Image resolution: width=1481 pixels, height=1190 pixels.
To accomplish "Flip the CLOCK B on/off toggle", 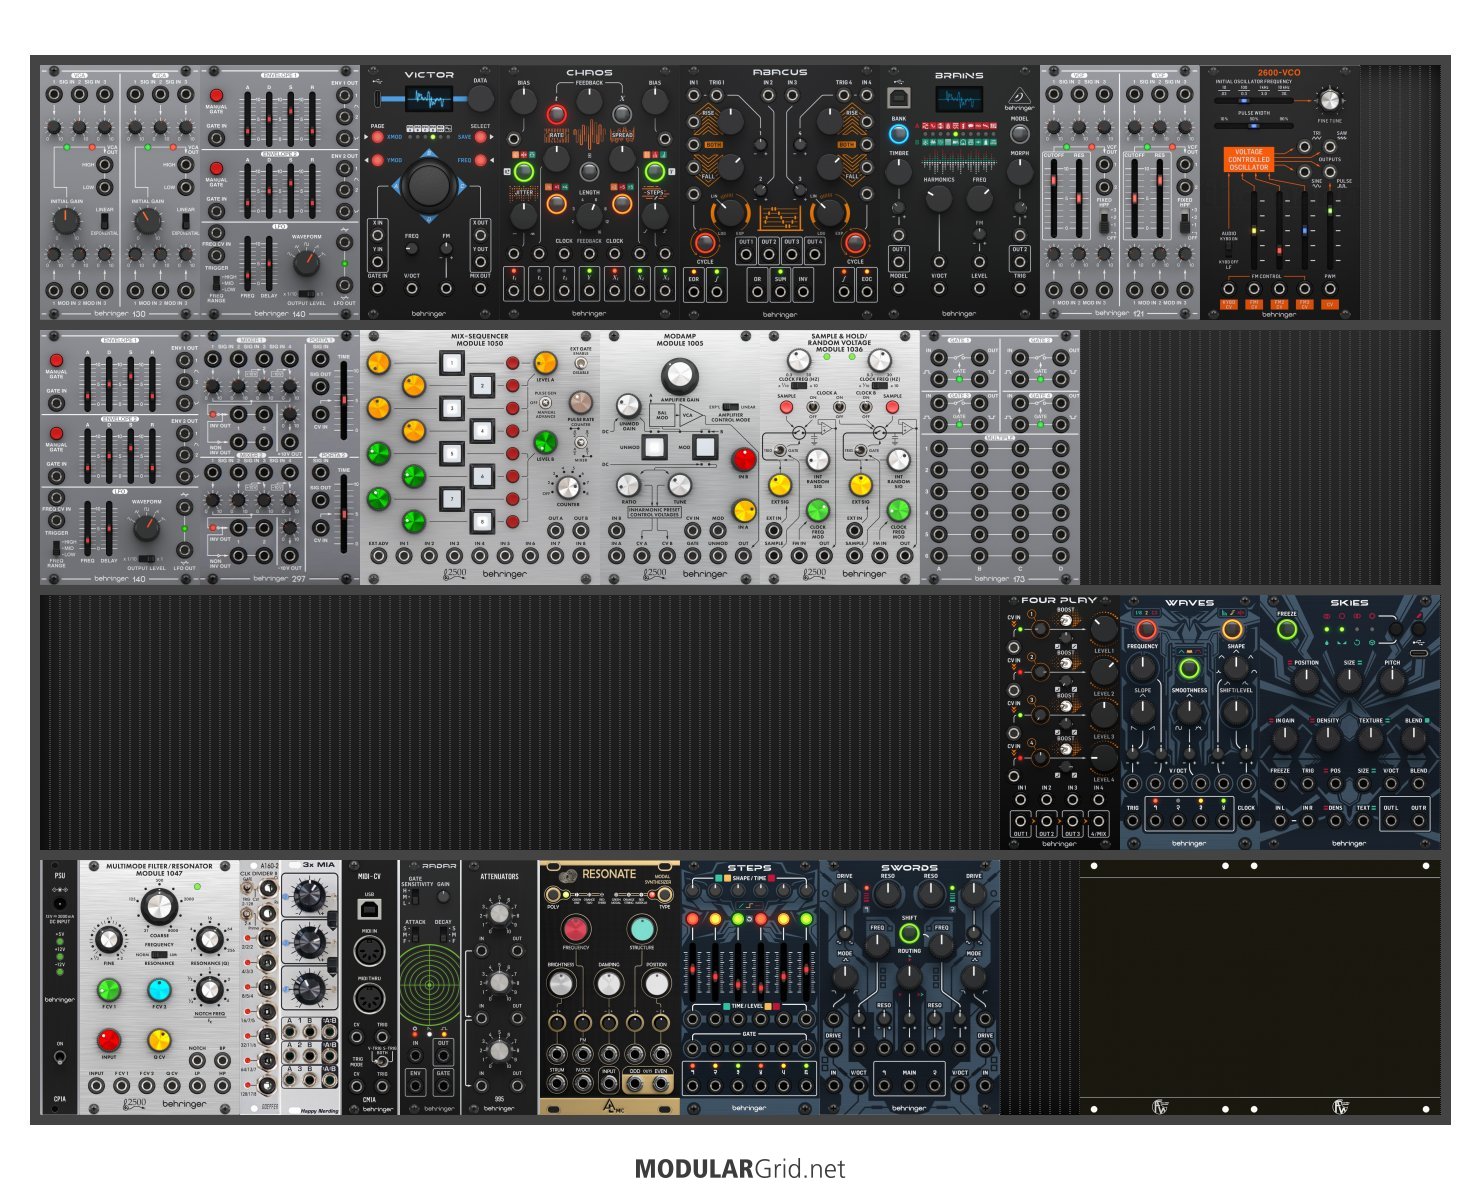I will tap(864, 405).
